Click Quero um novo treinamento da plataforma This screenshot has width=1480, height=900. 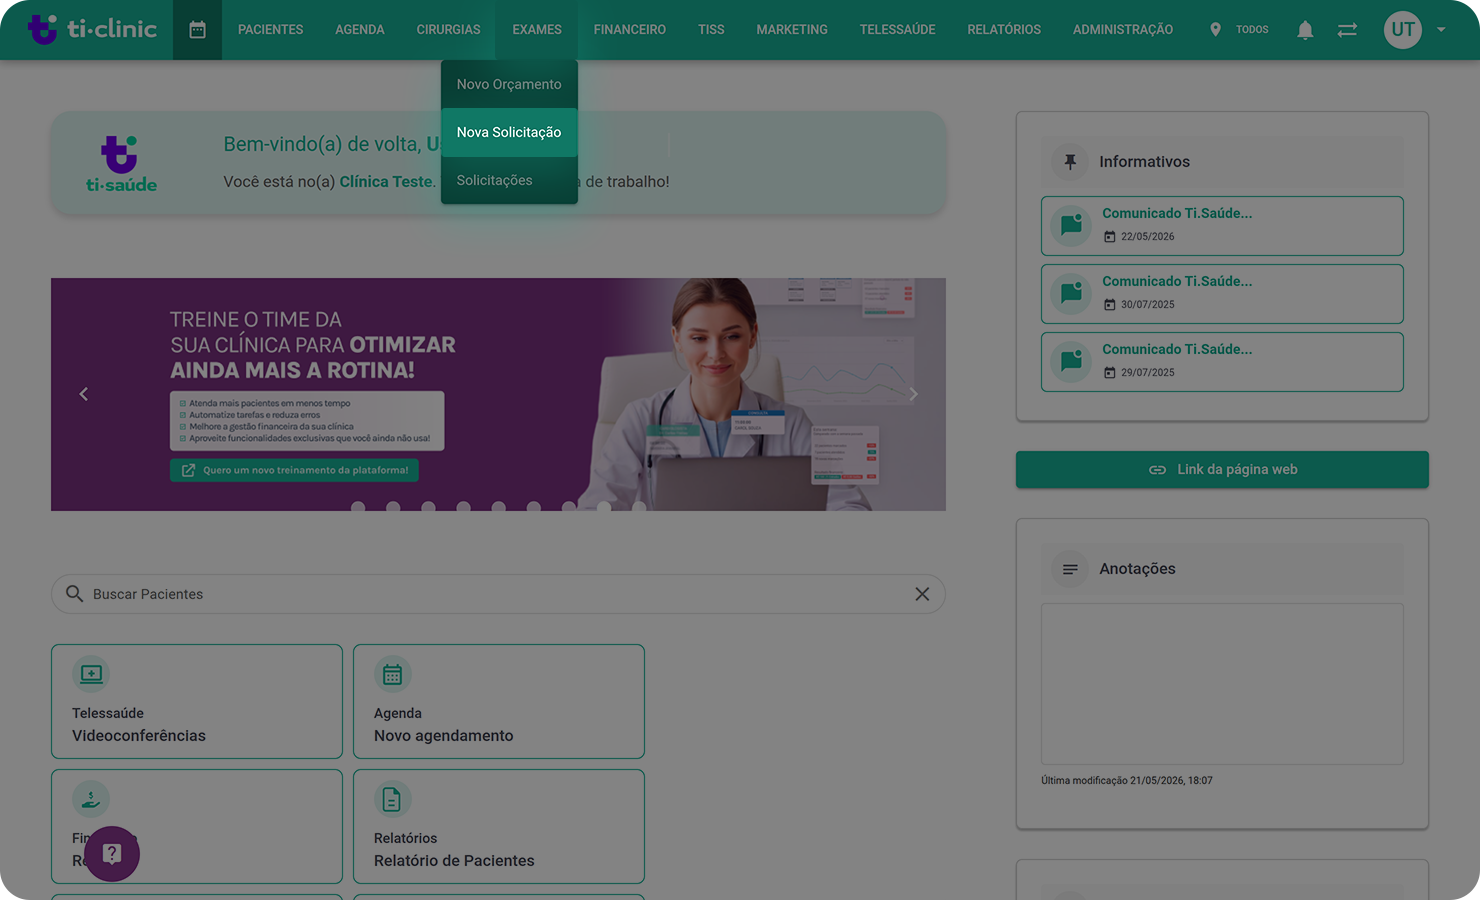tap(294, 470)
